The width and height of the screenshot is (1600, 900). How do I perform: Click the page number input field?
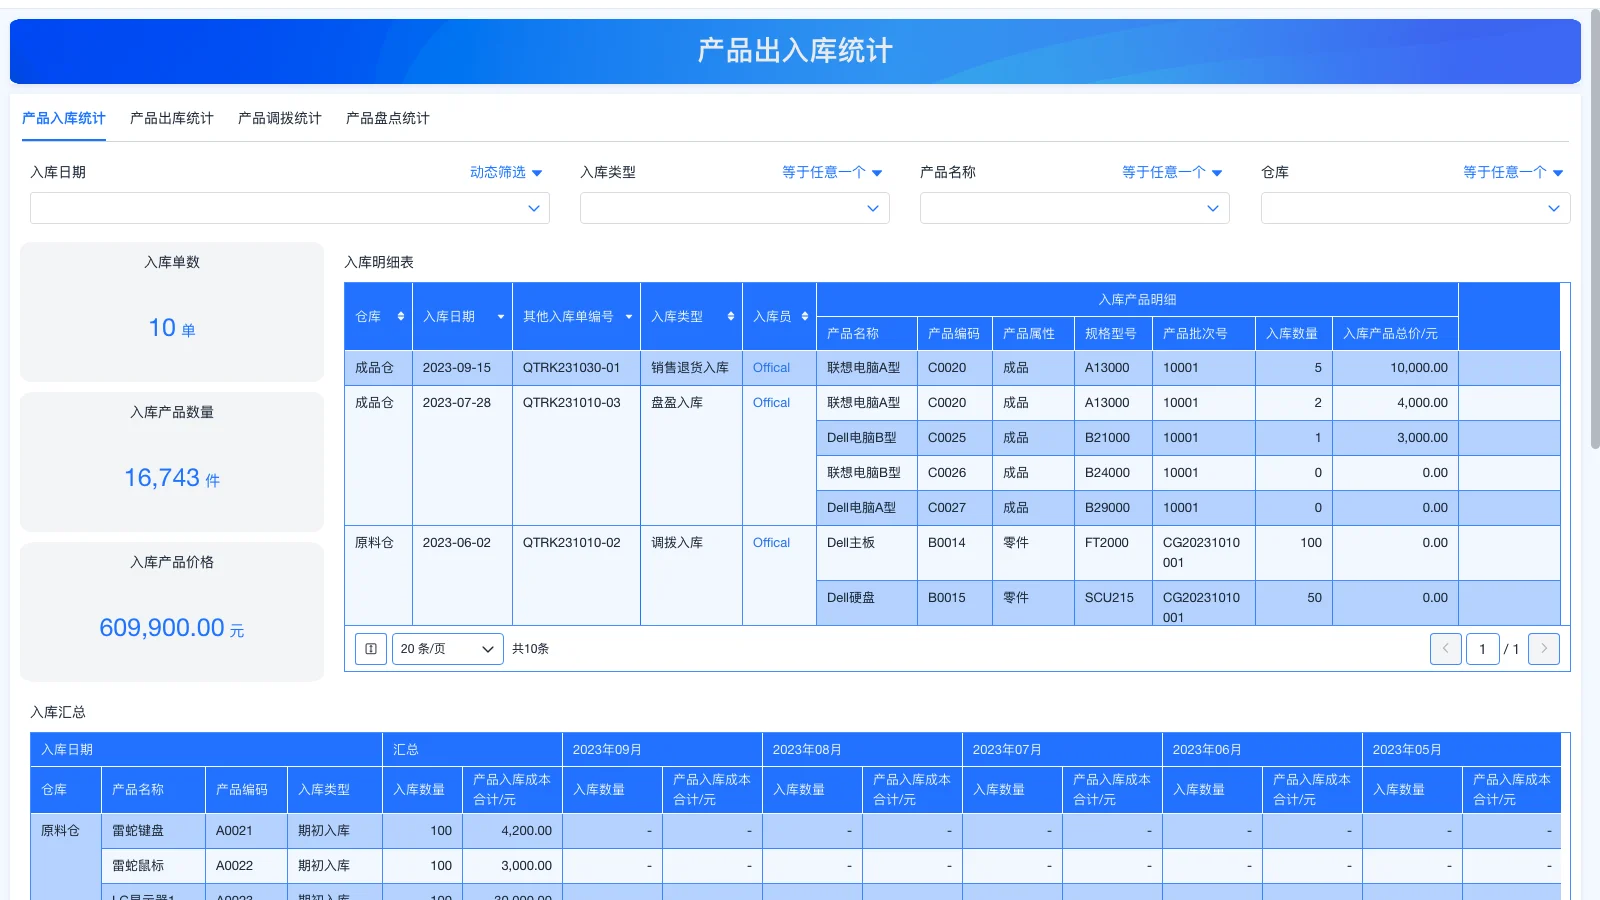(x=1483, y=648)
